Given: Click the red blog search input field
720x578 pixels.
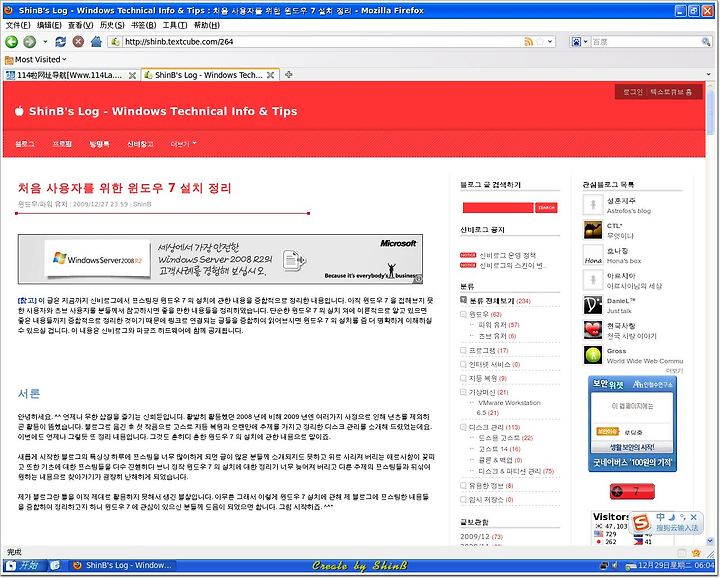Looking at the screenshot, I should pos(498,208).
